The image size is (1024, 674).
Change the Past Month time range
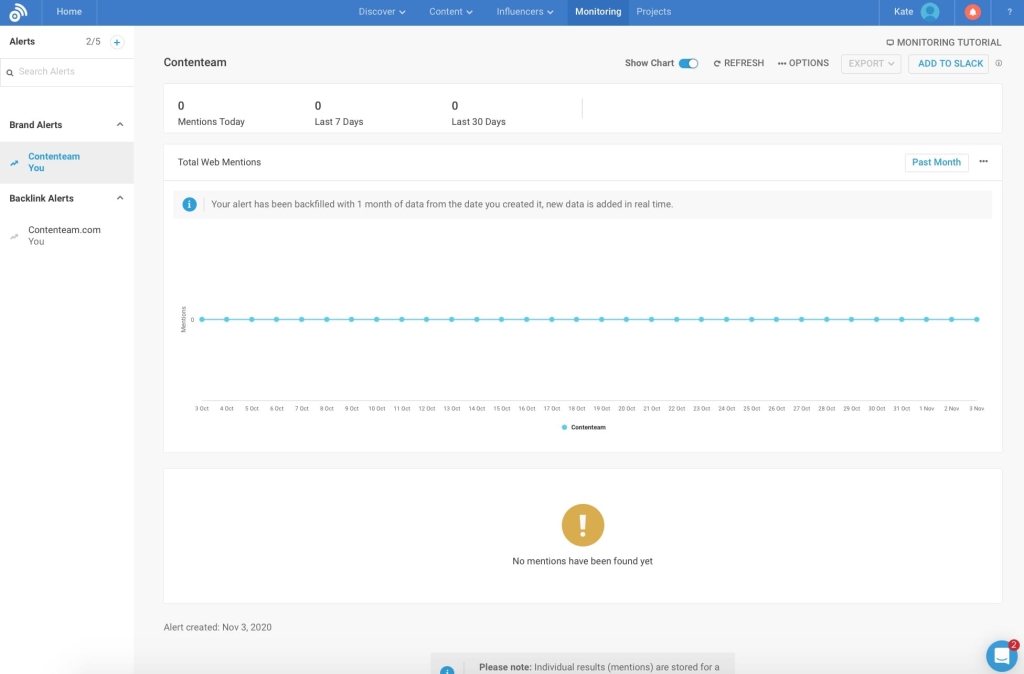936,161
